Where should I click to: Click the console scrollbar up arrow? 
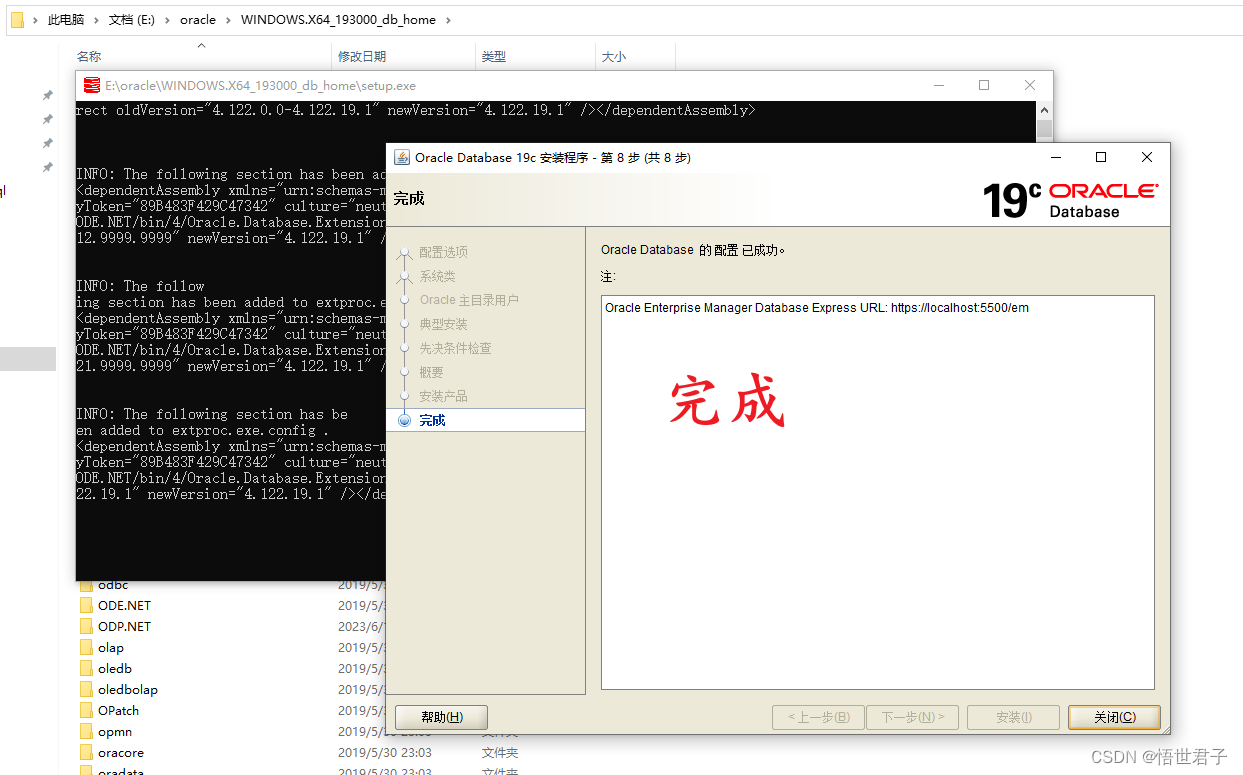pyautogui.click(x=1045, y=110)
